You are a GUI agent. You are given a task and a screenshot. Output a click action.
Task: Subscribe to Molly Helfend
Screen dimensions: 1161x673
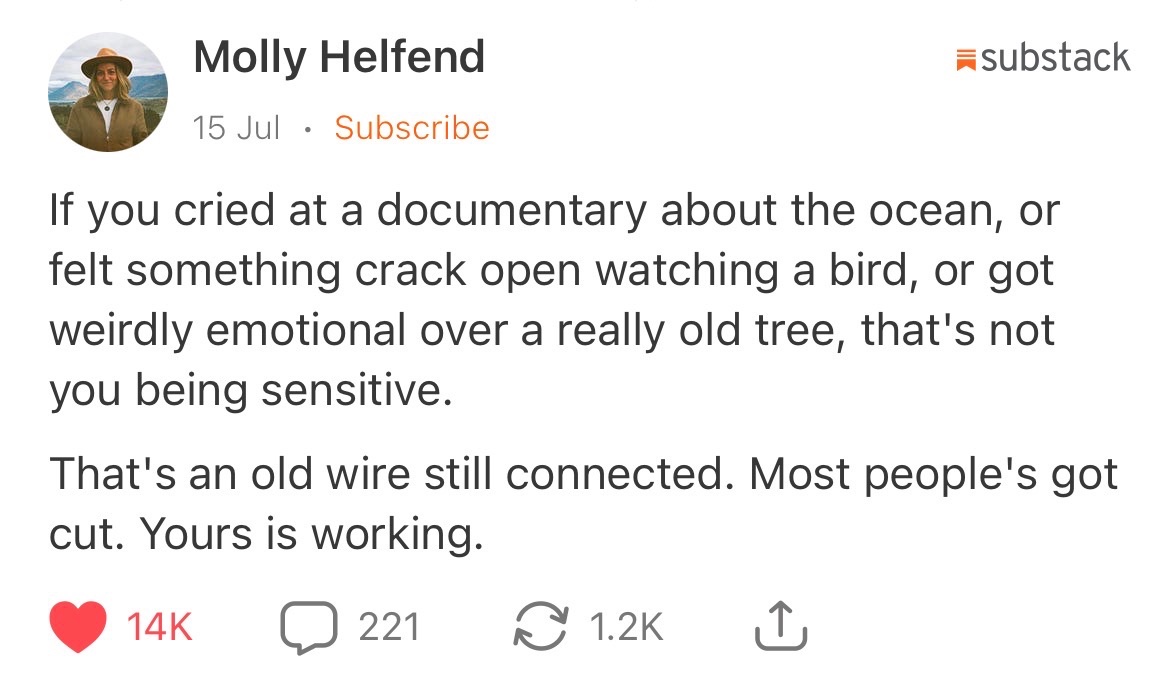click(412, 128)
